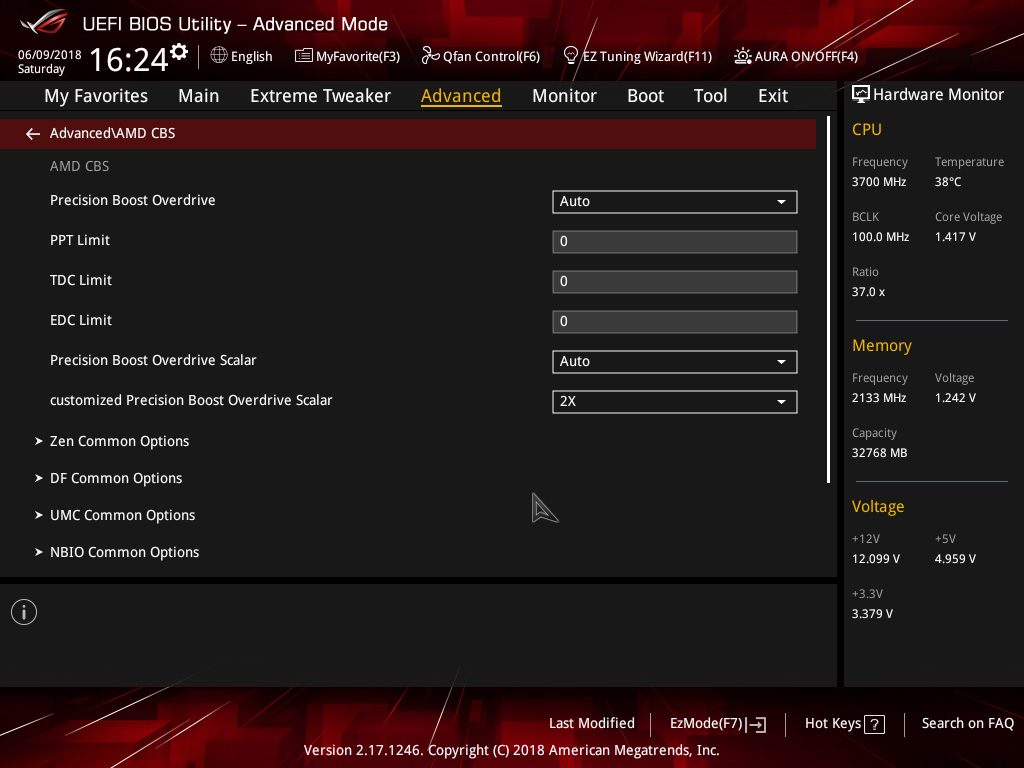Click the Hot Keys question mark icon
Image resolution: width=1024 pixels, height=768 pixels.
[x=874, y=724]
